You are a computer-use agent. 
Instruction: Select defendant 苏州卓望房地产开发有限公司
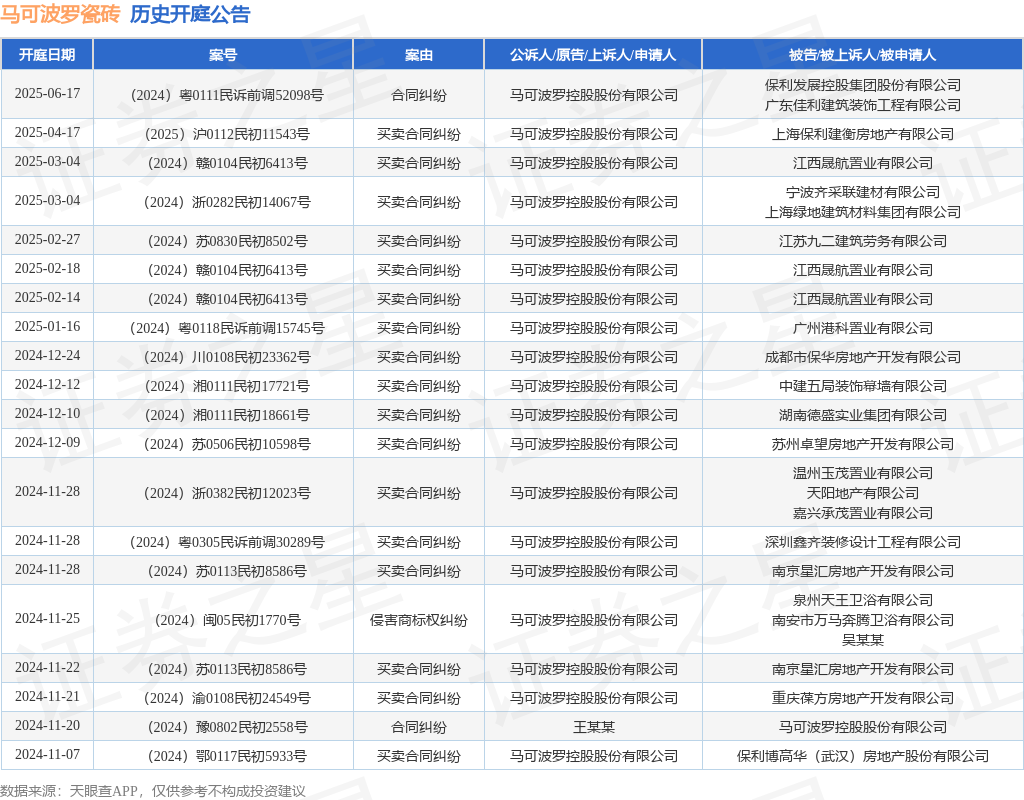click(x=863, y=445)
